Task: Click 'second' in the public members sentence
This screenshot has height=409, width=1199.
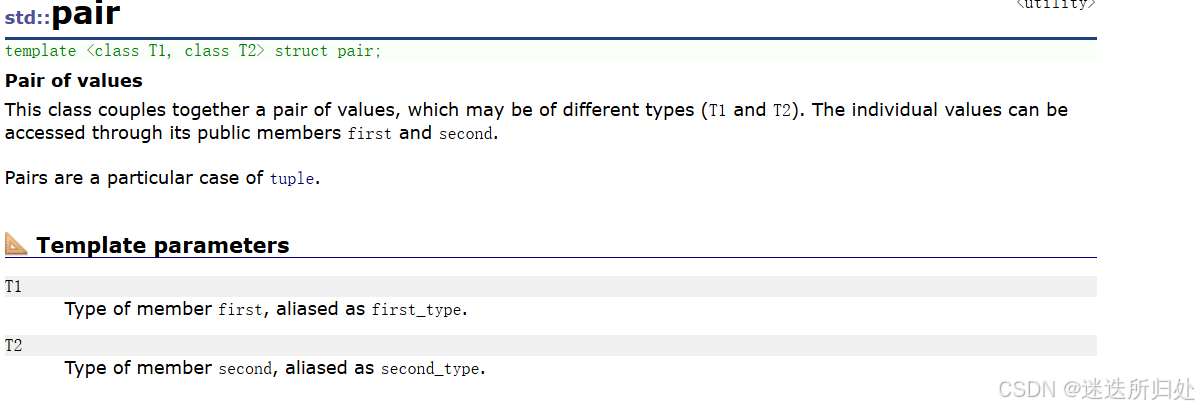Action: 465,134
